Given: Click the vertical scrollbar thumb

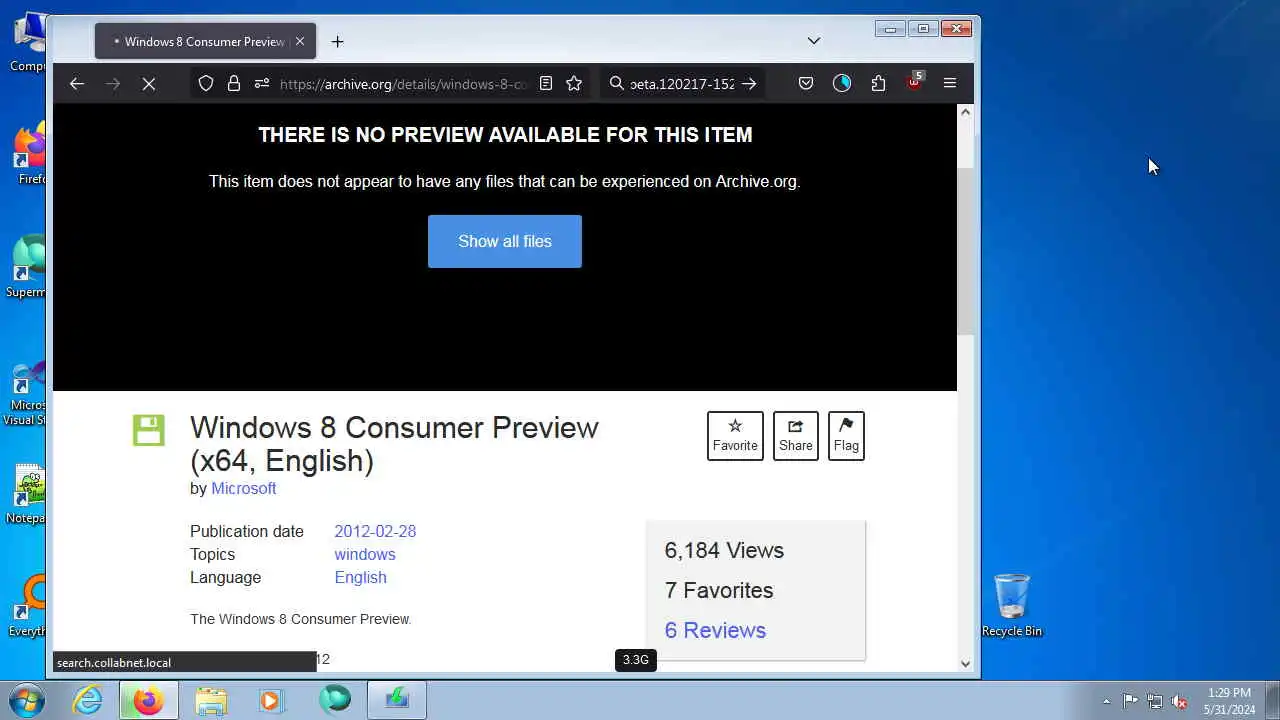Looking at the screenshot, I should 965,251.
